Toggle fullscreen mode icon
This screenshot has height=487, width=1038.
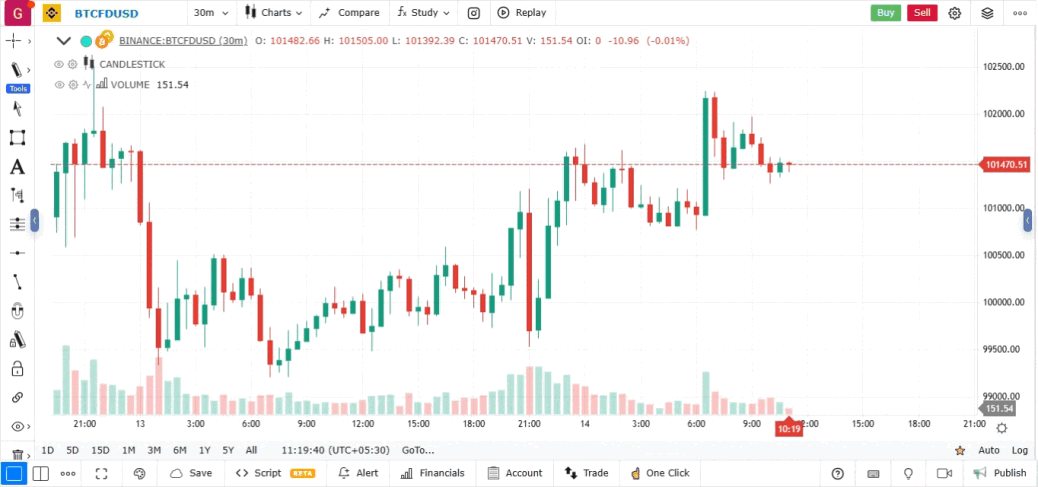point(101,473)
